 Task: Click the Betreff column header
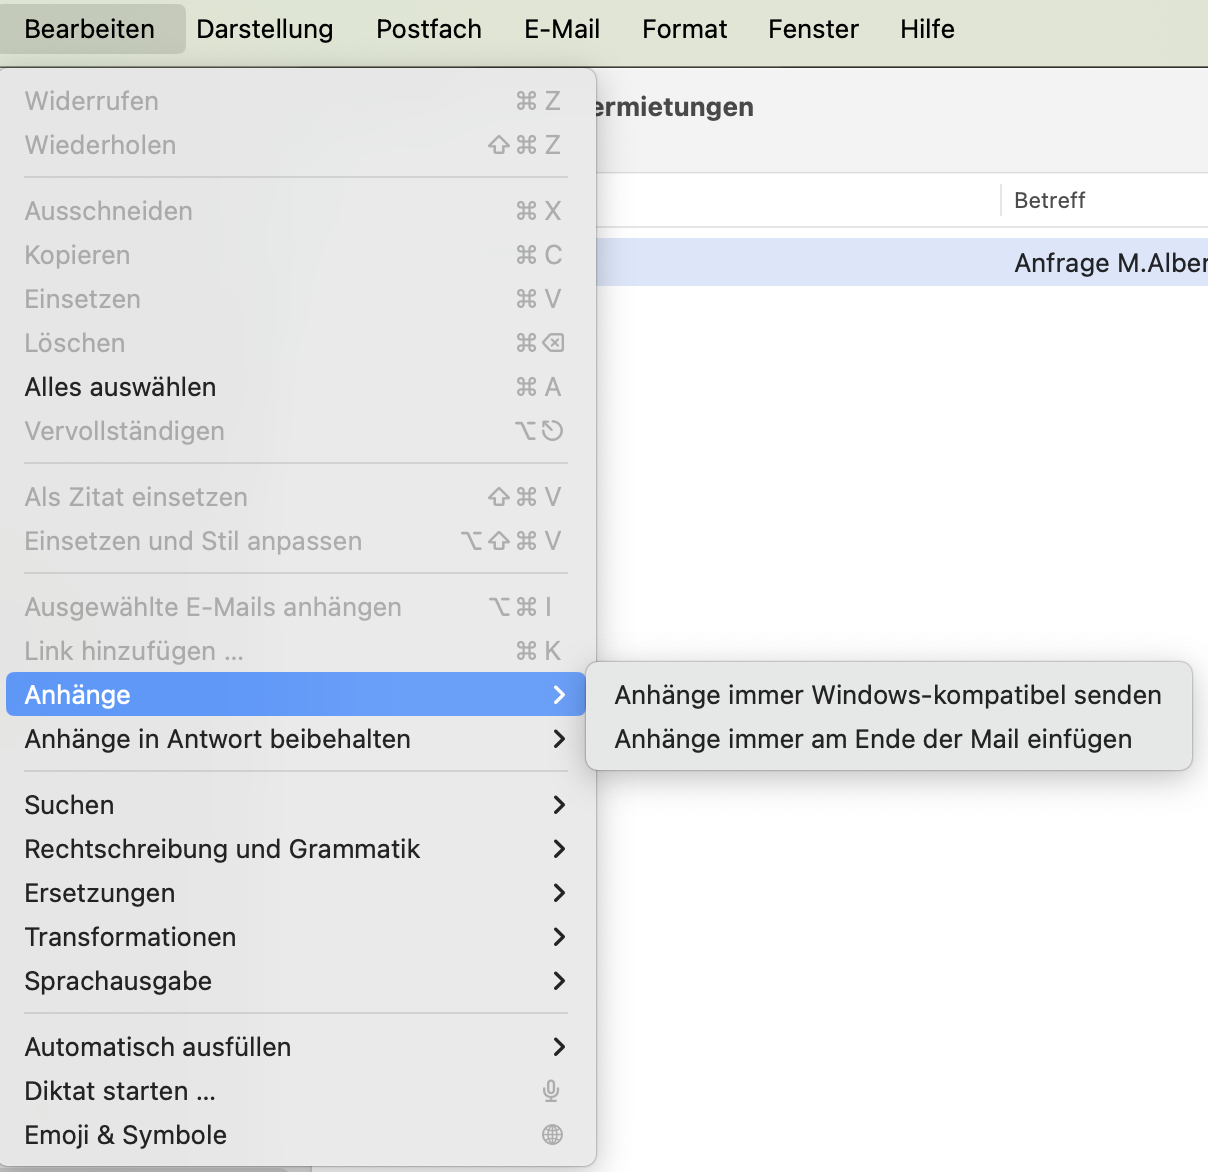1049,200
